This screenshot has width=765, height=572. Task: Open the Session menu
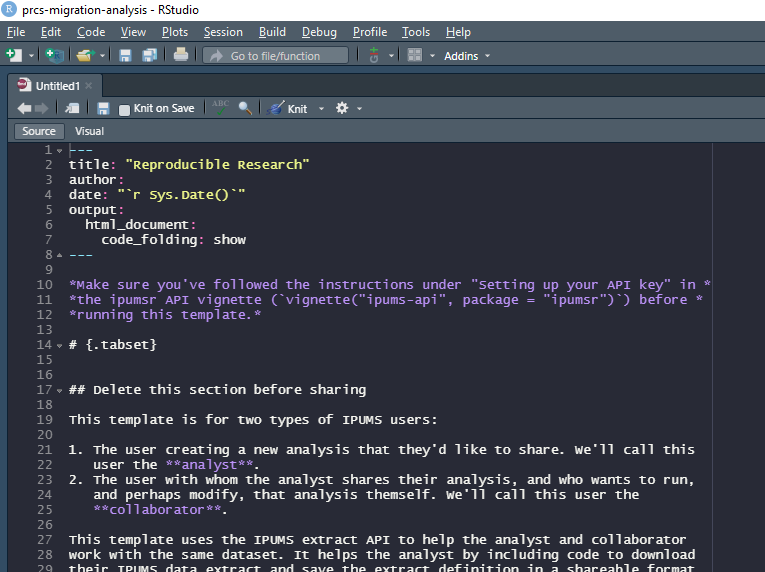(223, 32)
